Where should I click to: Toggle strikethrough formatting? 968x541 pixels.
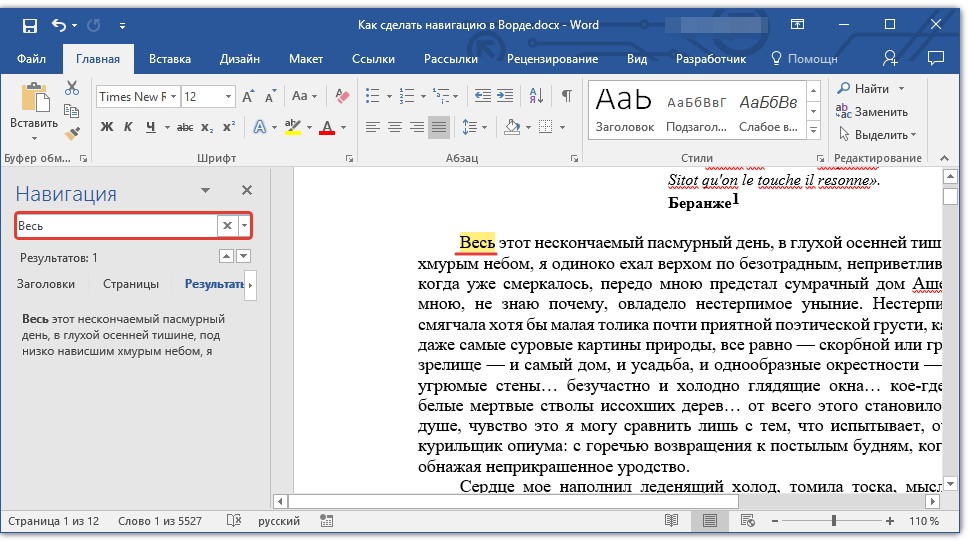pyautogui.click(x=185, y=127)
